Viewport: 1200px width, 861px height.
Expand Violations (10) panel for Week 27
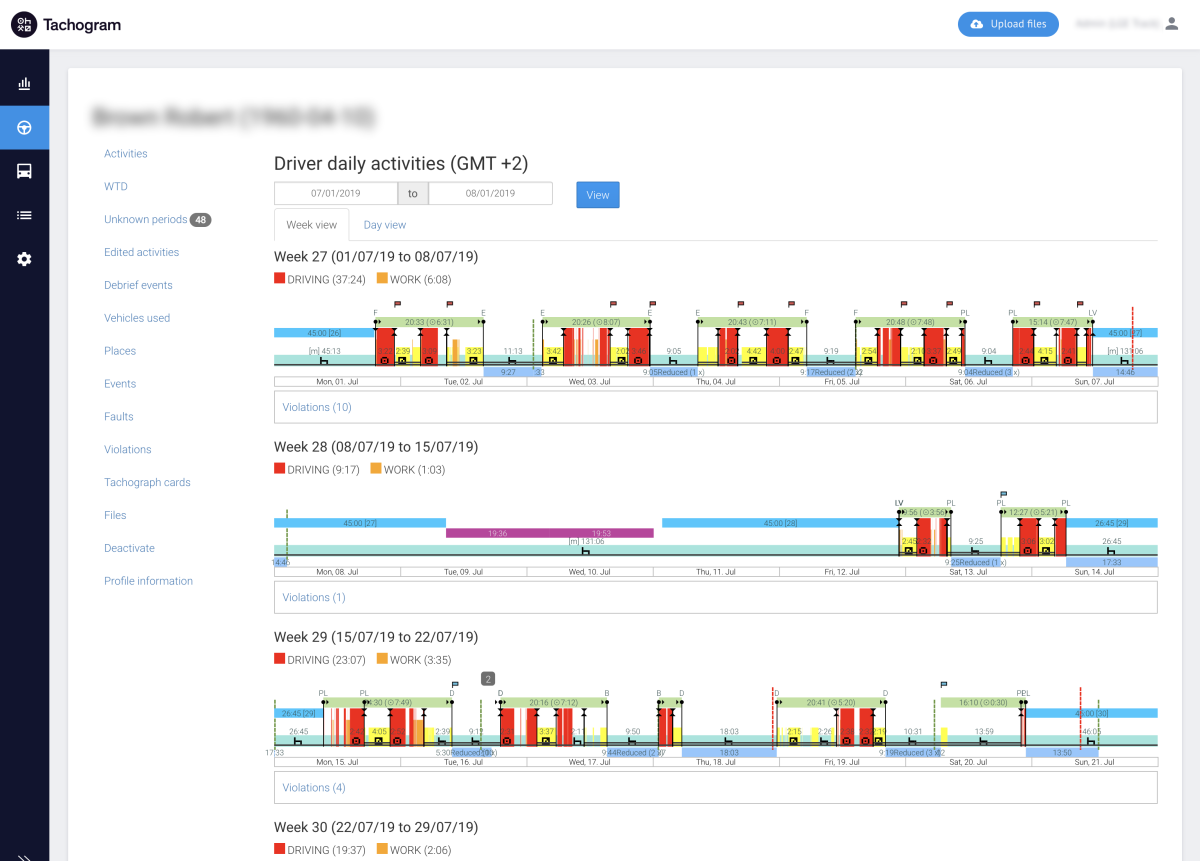pos(316,407)
